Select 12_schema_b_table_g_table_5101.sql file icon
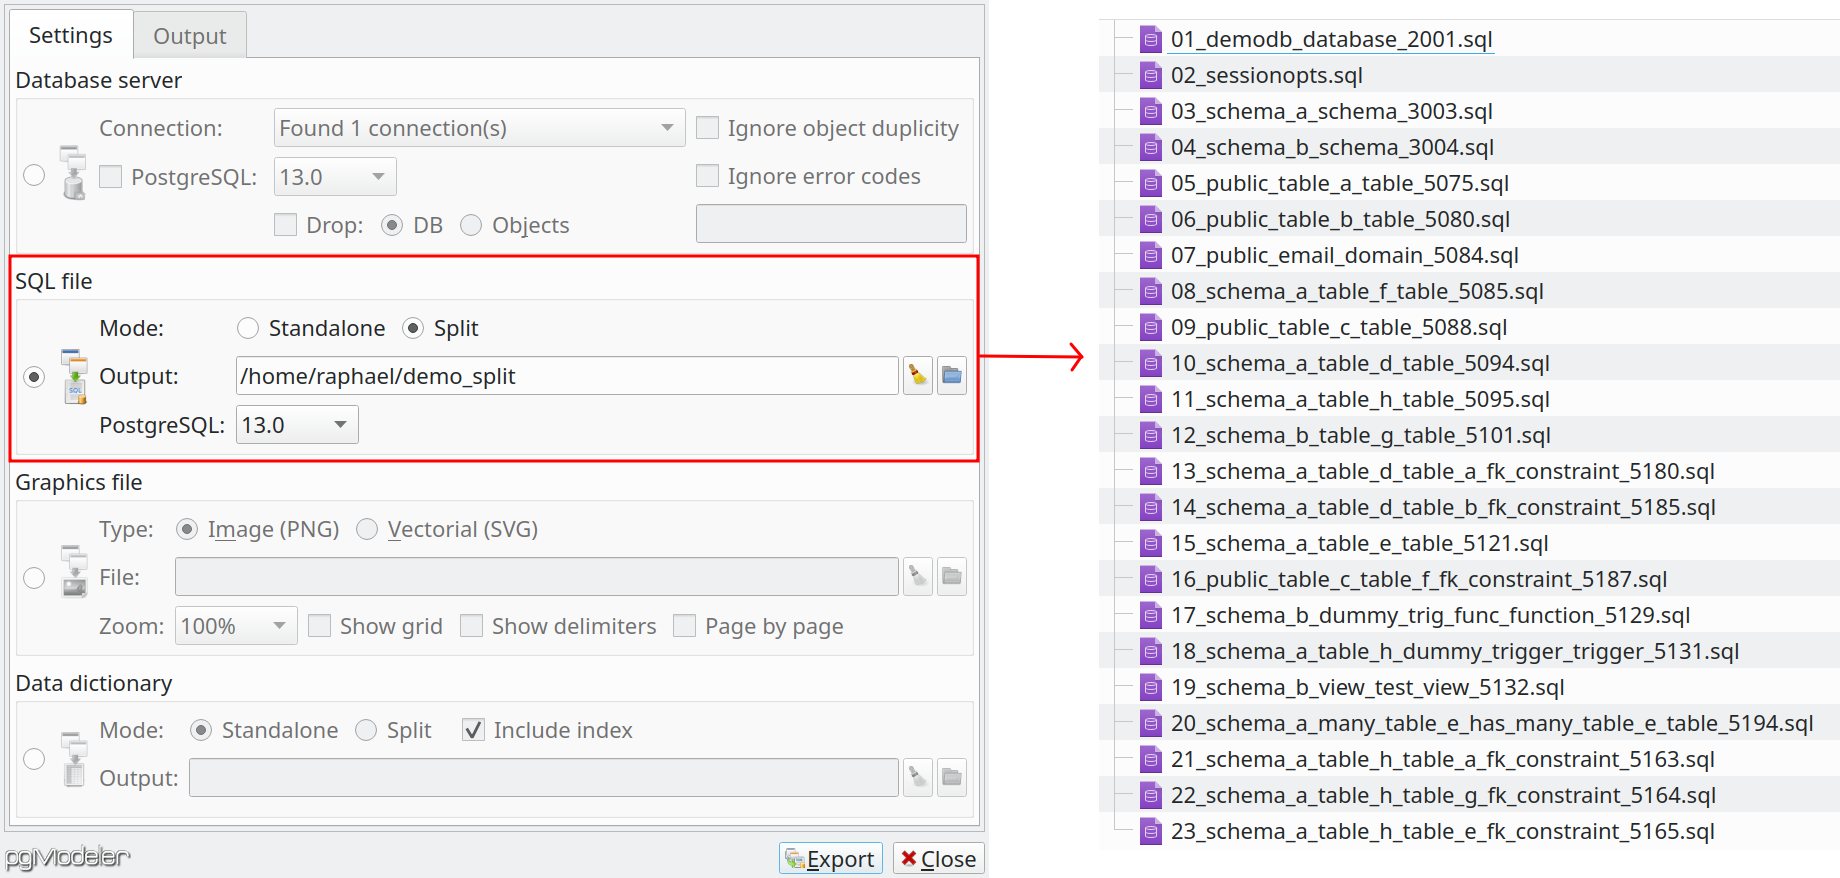Image resolution: width=1840 pixels, height=878 pixels. coord(1151,435)
